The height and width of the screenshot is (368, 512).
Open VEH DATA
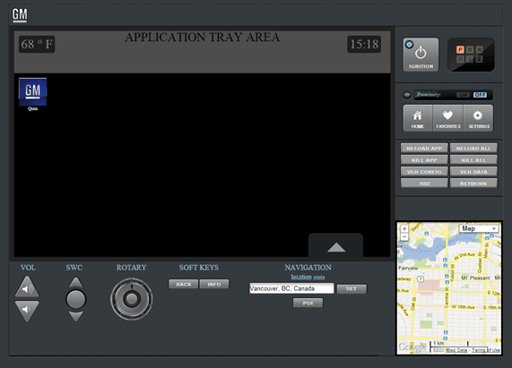pos(473,172)
